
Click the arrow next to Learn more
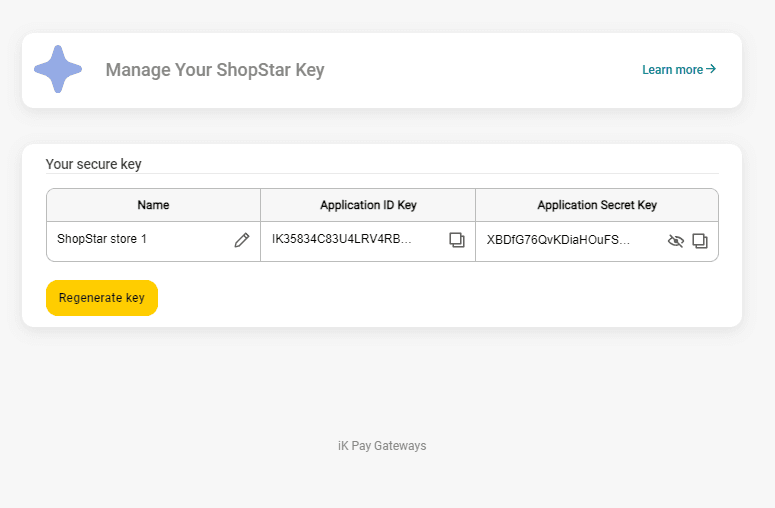click(711, 69)
